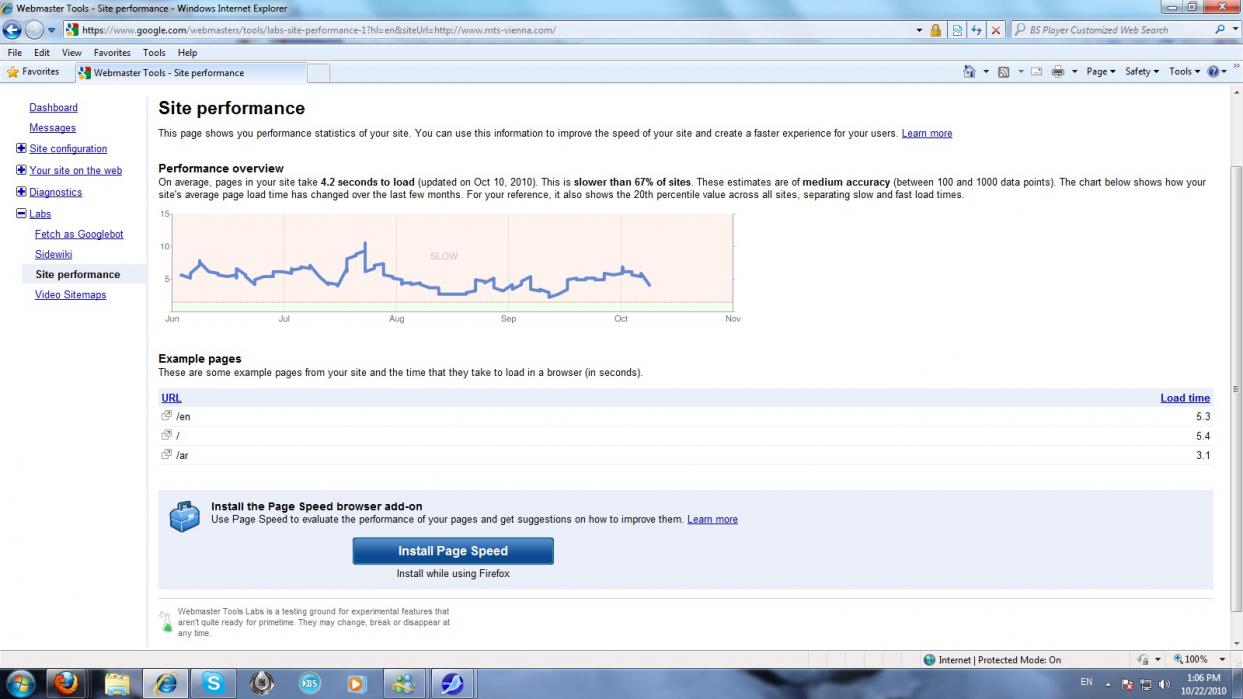Click the RSS Feeds icon
Viewport: 1243px width, 699px height.
tap(1003, 72)
